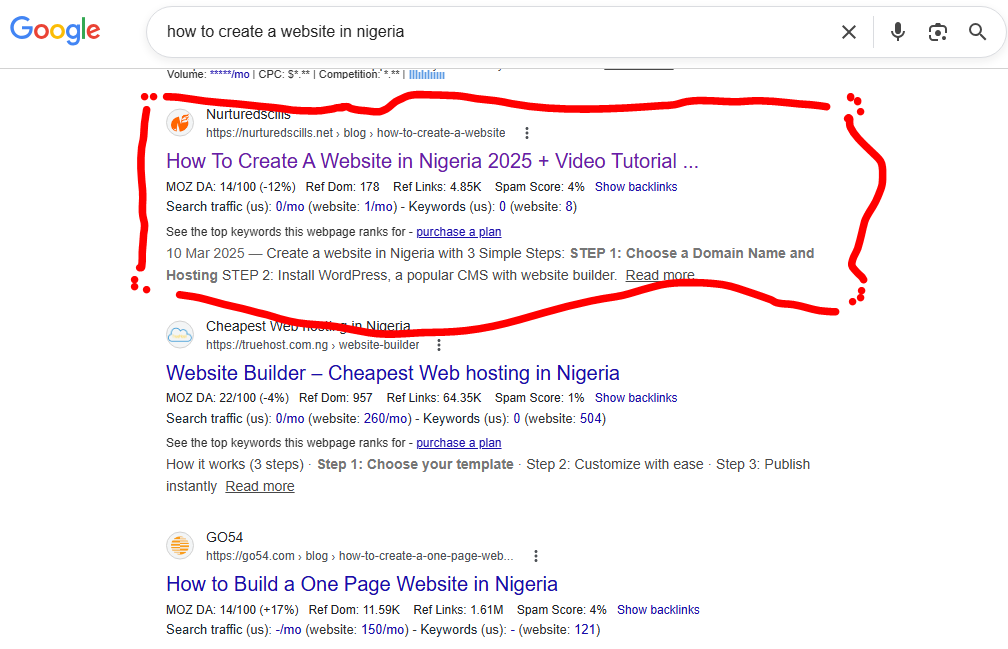The width and height of the screenshot is (1008, 649).
Task: Open 'How to Build a One Page Website' result
Action: pyautogui.click(x=361, y=584)
